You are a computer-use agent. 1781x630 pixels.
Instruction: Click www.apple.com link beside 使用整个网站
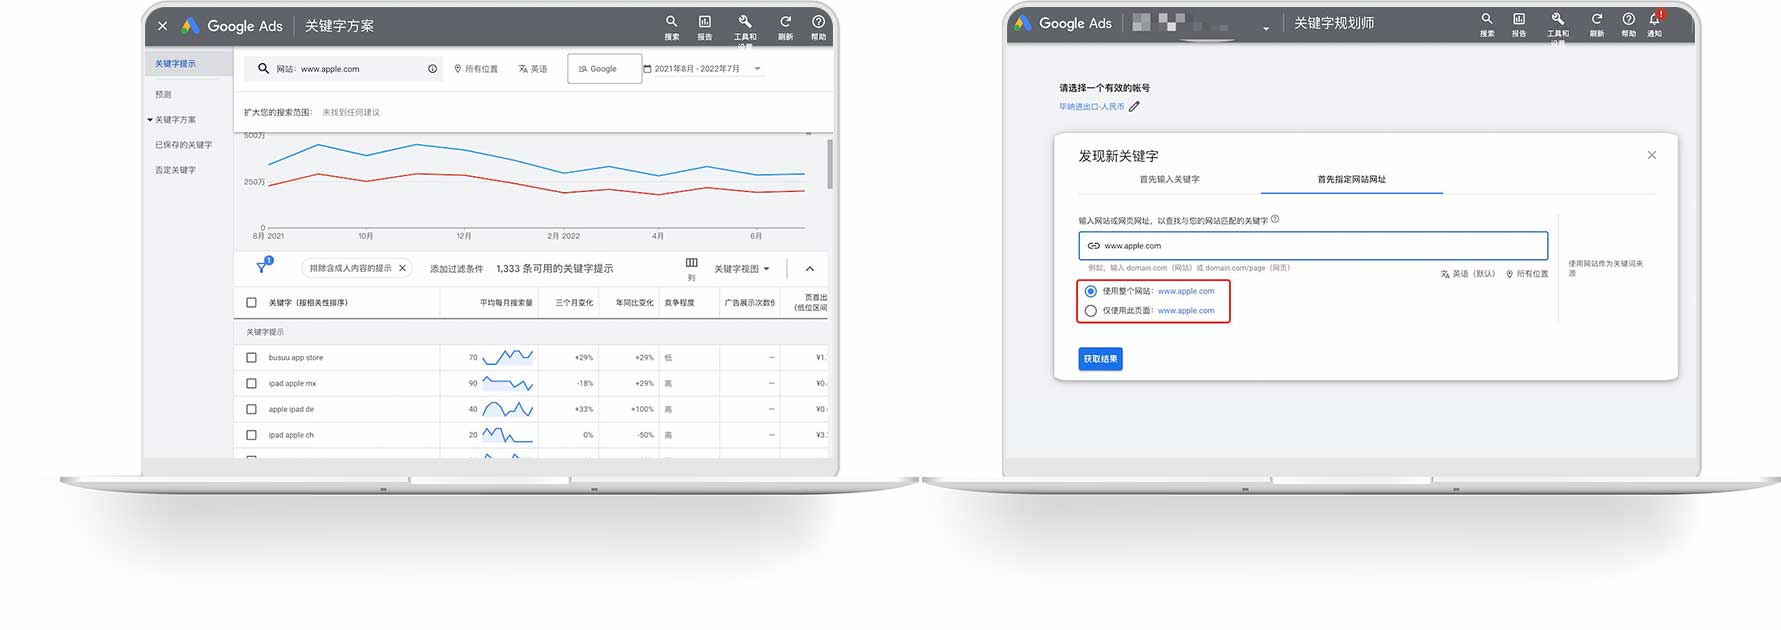coord(1186,291)
